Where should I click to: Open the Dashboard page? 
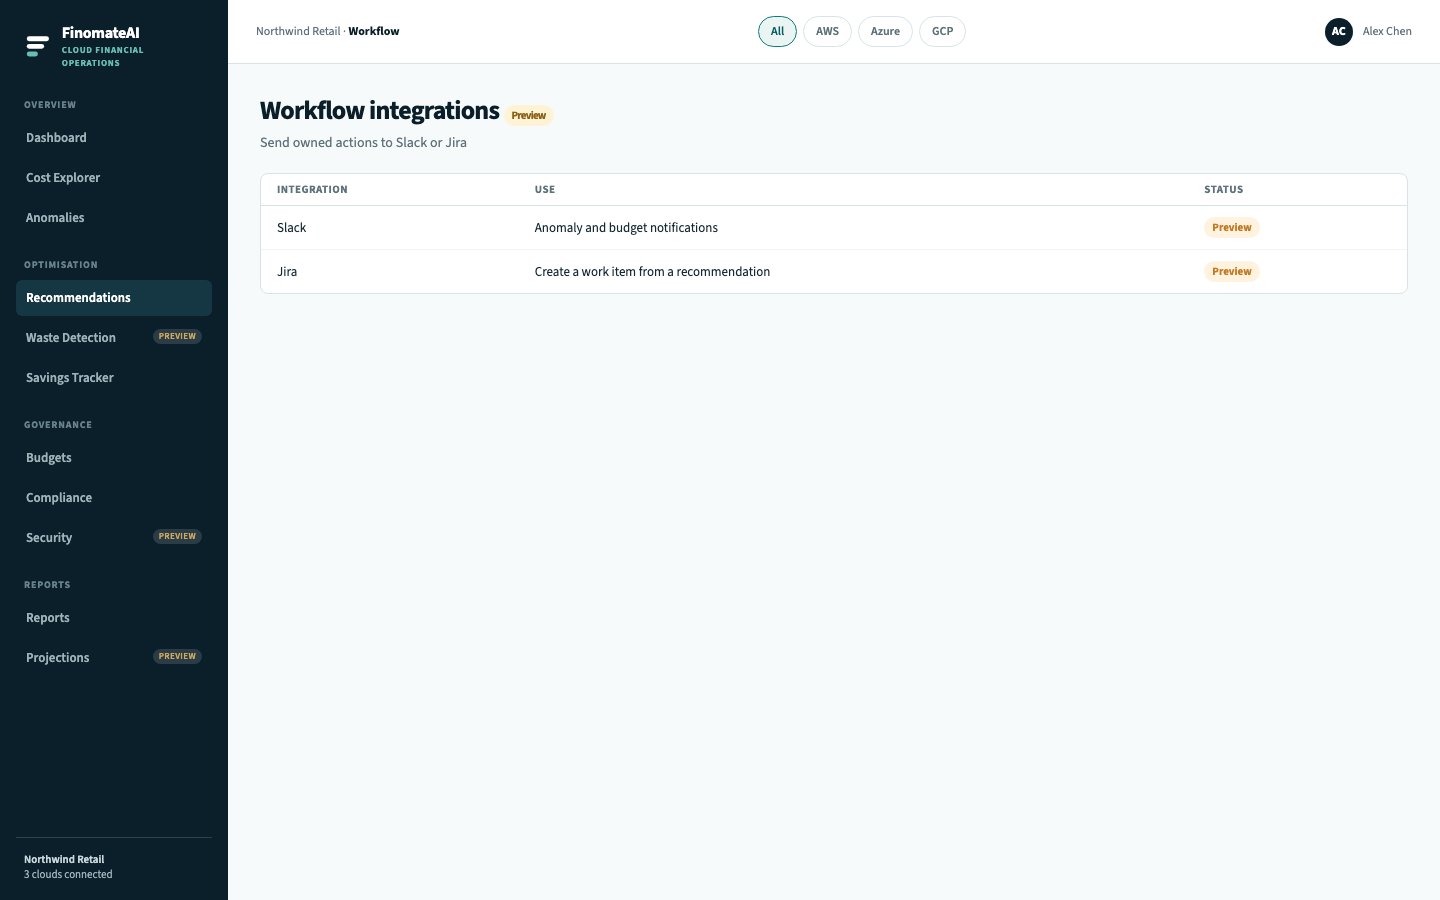pyautogui.click(x=114, y=138)
